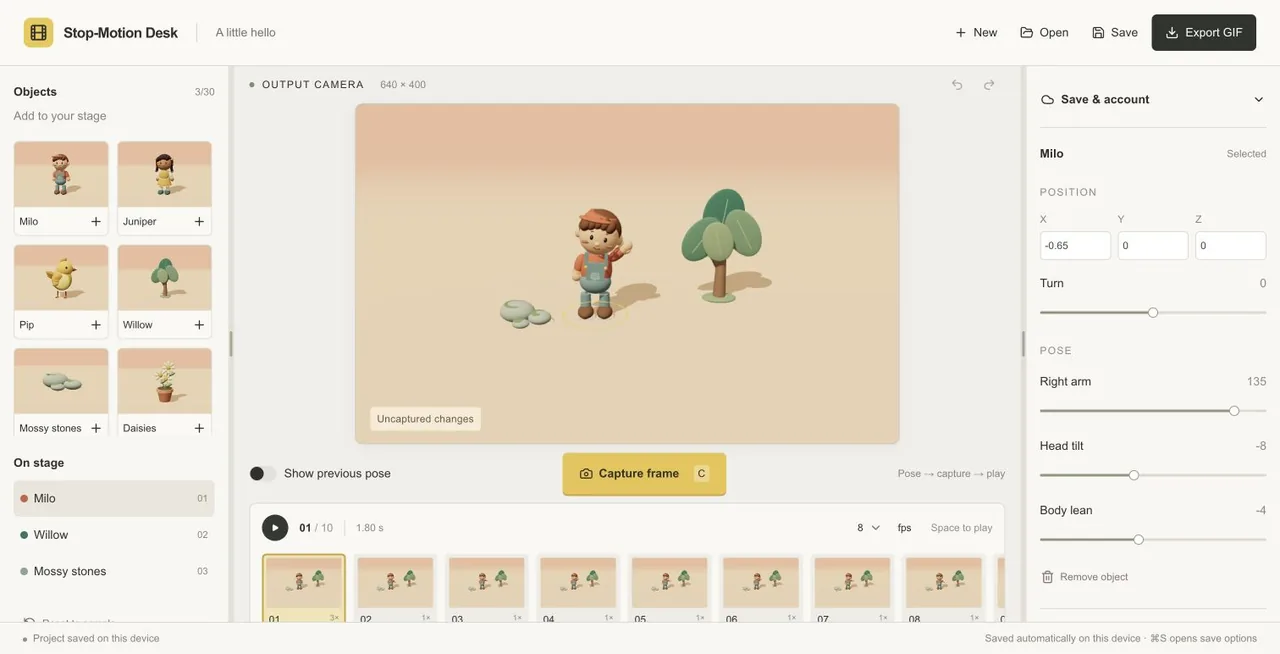Image resolution: width=1280 pixels, height=654 pixels.
Task: Adjust the Body lean slider handle
Action: (1138, 540)
